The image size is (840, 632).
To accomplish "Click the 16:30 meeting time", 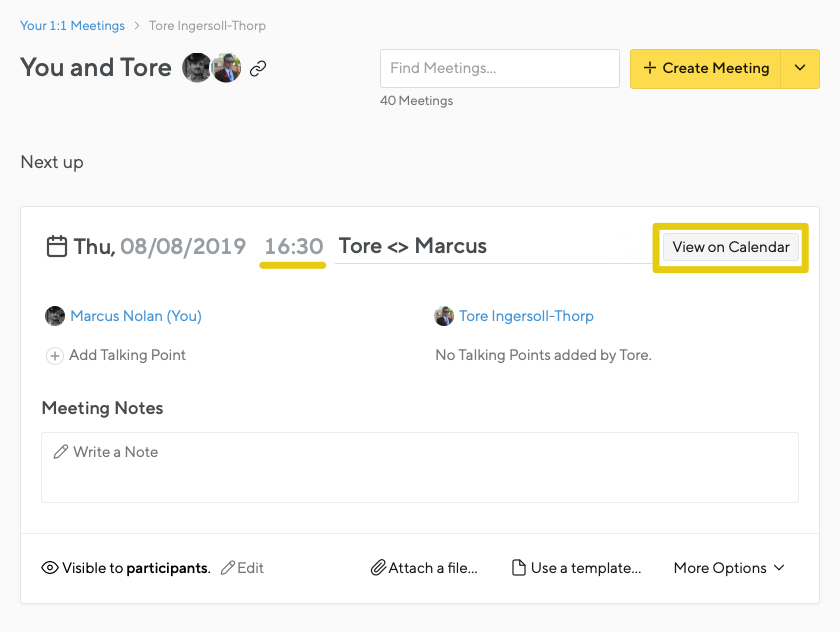I will (x=293, y=246).
